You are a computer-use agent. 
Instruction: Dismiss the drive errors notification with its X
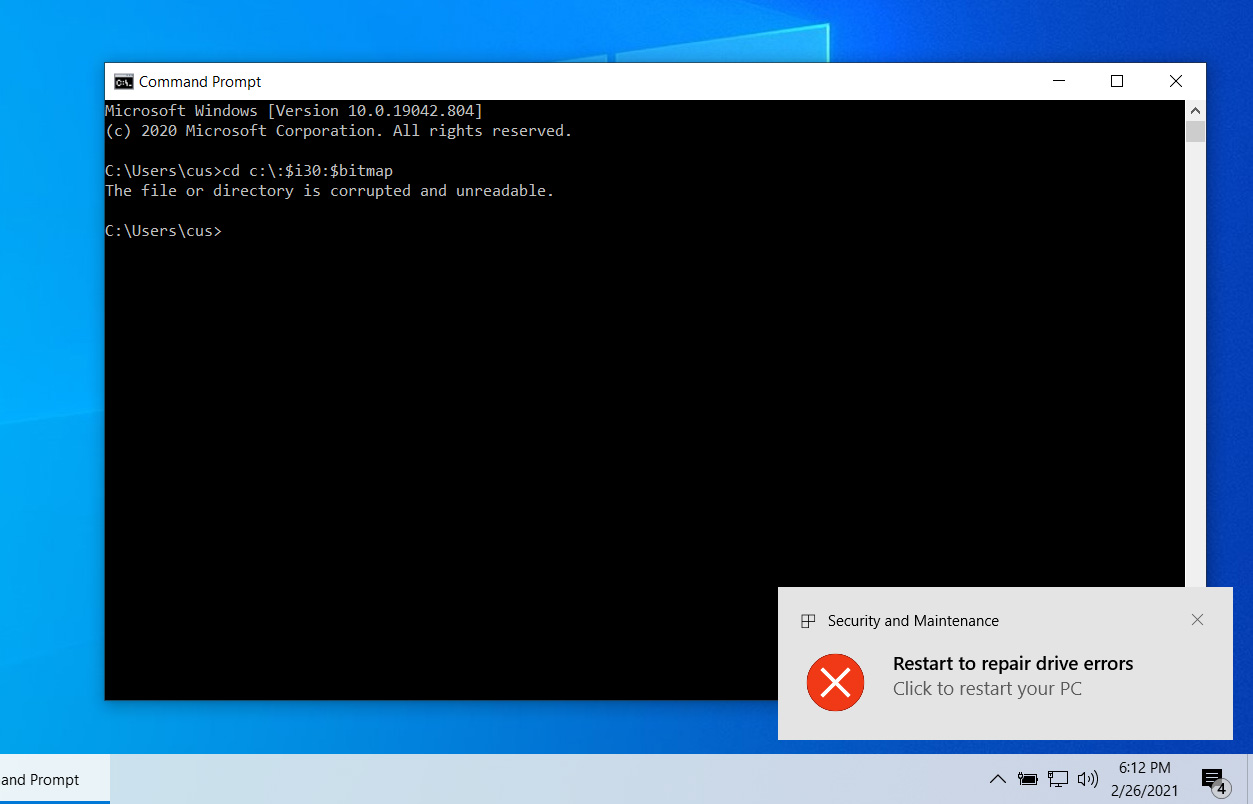tap(1197, 620)
